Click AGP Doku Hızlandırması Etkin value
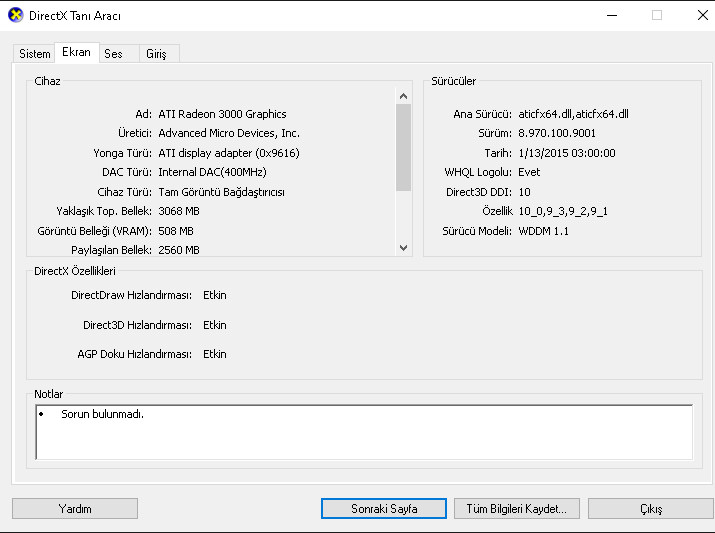Viewport: 715px width, 533px height. 215,354
